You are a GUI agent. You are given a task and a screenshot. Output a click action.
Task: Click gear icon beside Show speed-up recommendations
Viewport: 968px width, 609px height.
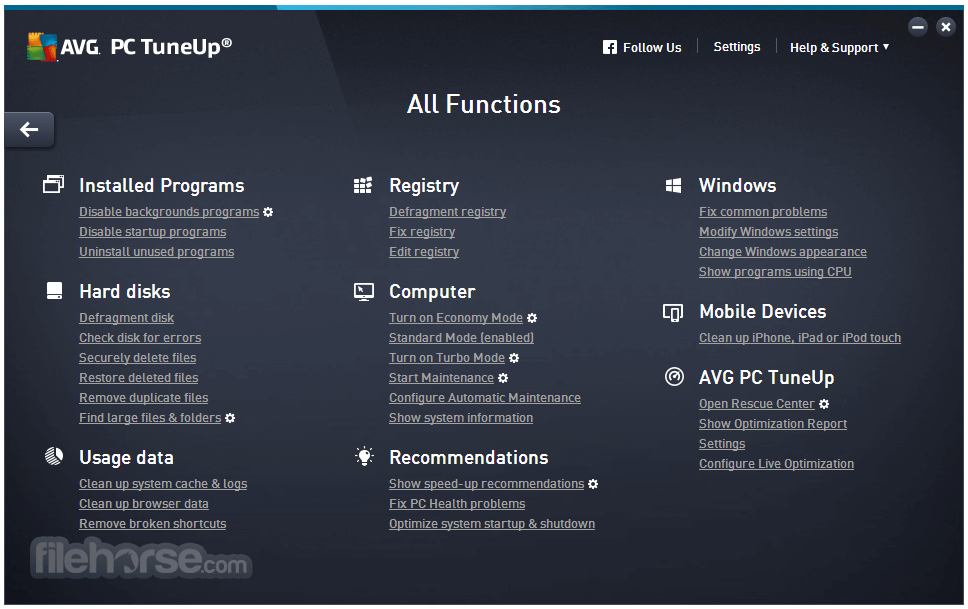coord(593,484)
